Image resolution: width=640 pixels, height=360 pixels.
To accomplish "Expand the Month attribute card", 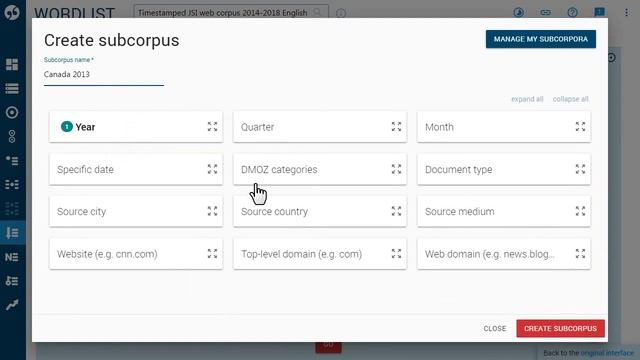I will coord(580,127).
